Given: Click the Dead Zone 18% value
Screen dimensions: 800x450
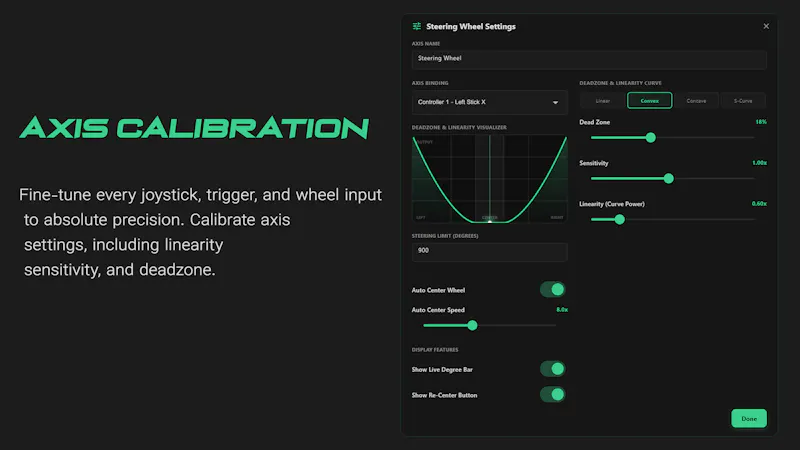Looking at the screenshot, I should (761, 122).
